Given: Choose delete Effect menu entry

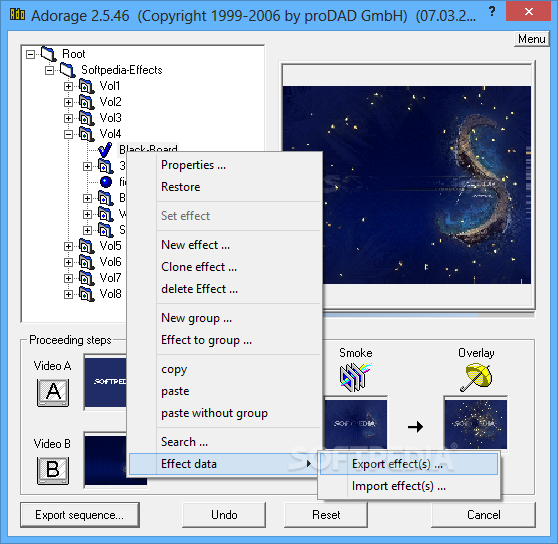Looking at the screenshot, I should tap(225, 289).
